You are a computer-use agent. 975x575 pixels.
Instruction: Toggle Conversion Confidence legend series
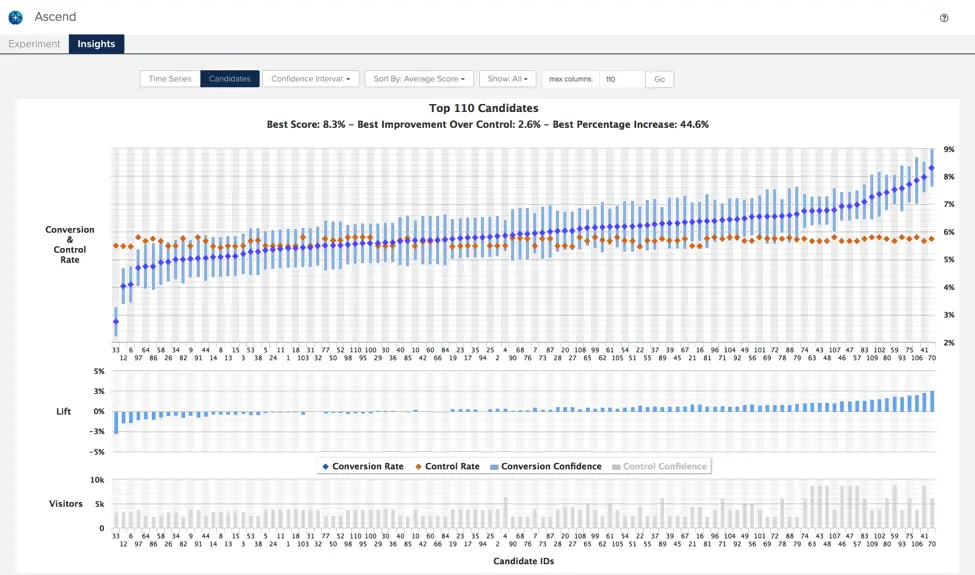pyautogui.click(x=545, y=466)
